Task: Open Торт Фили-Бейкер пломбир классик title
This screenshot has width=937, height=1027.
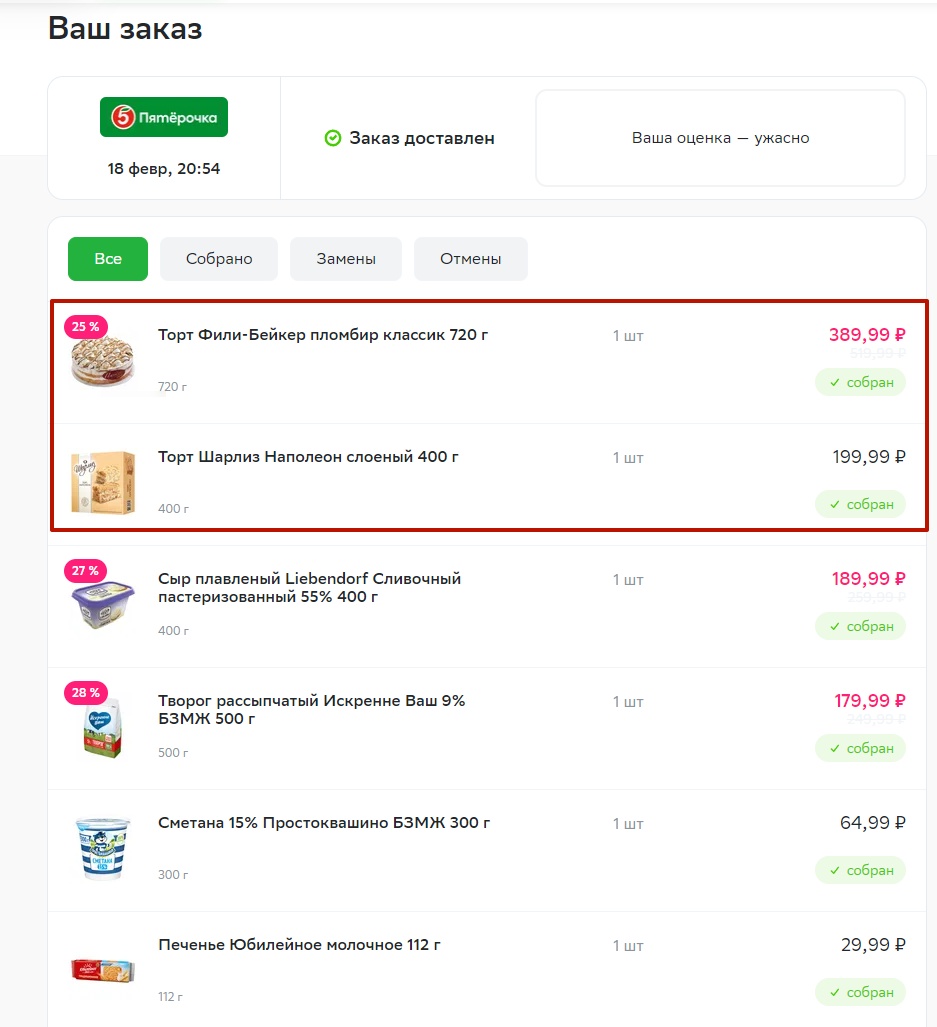Action: 323,335
